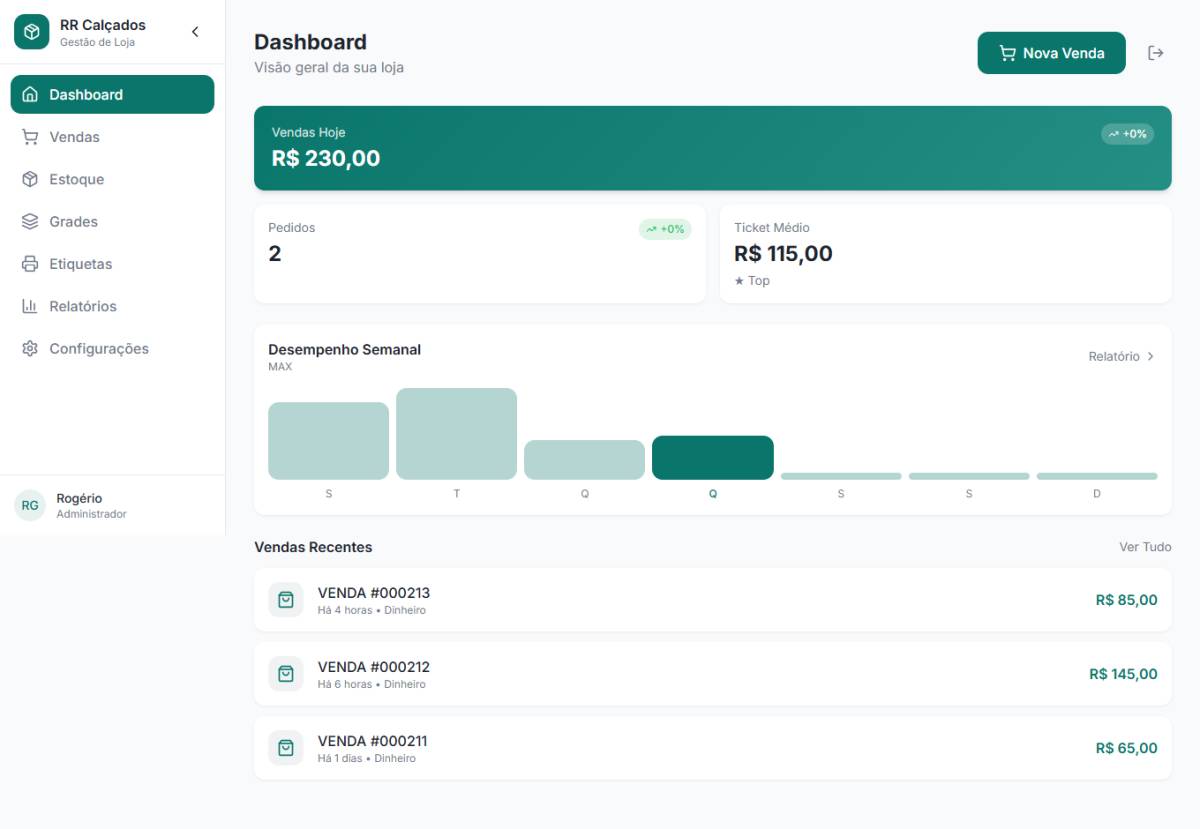Click the Etiquetas printer icon
The image size is (1200, 829).
[30, 264]
